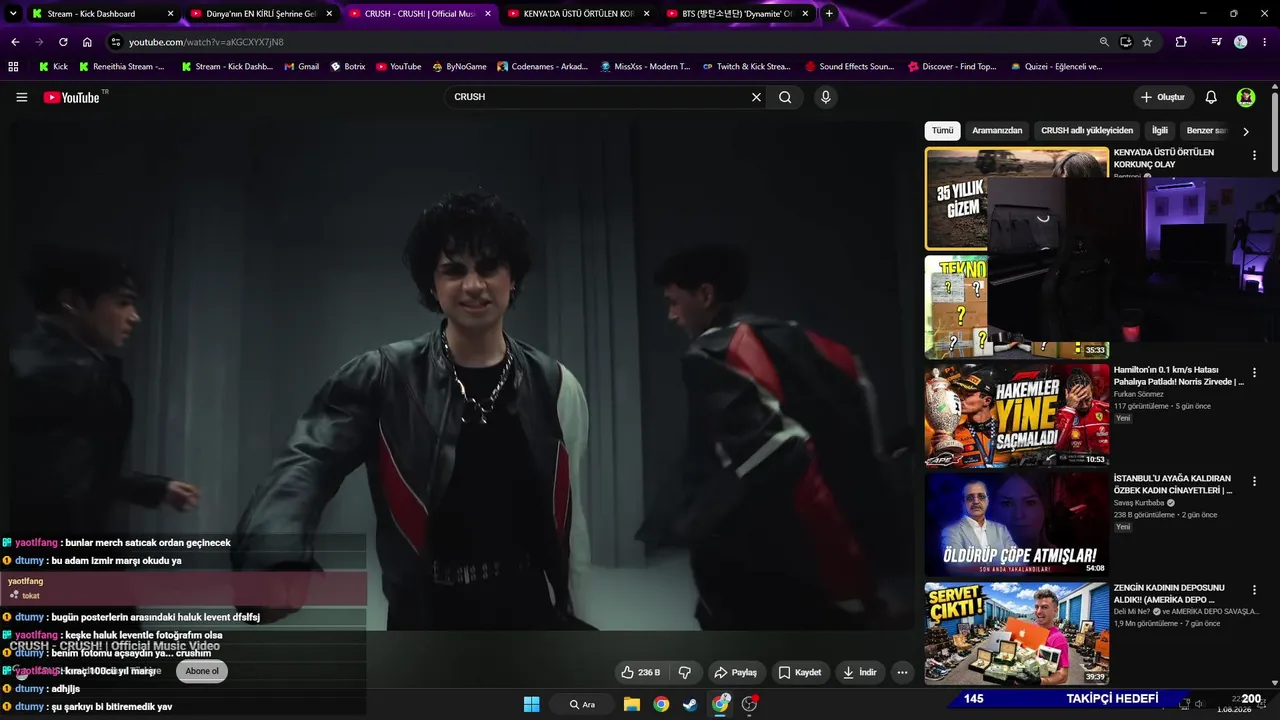Open the Gmail bookmark
This screenshot has height=720, width=1280.
[302, 67]
